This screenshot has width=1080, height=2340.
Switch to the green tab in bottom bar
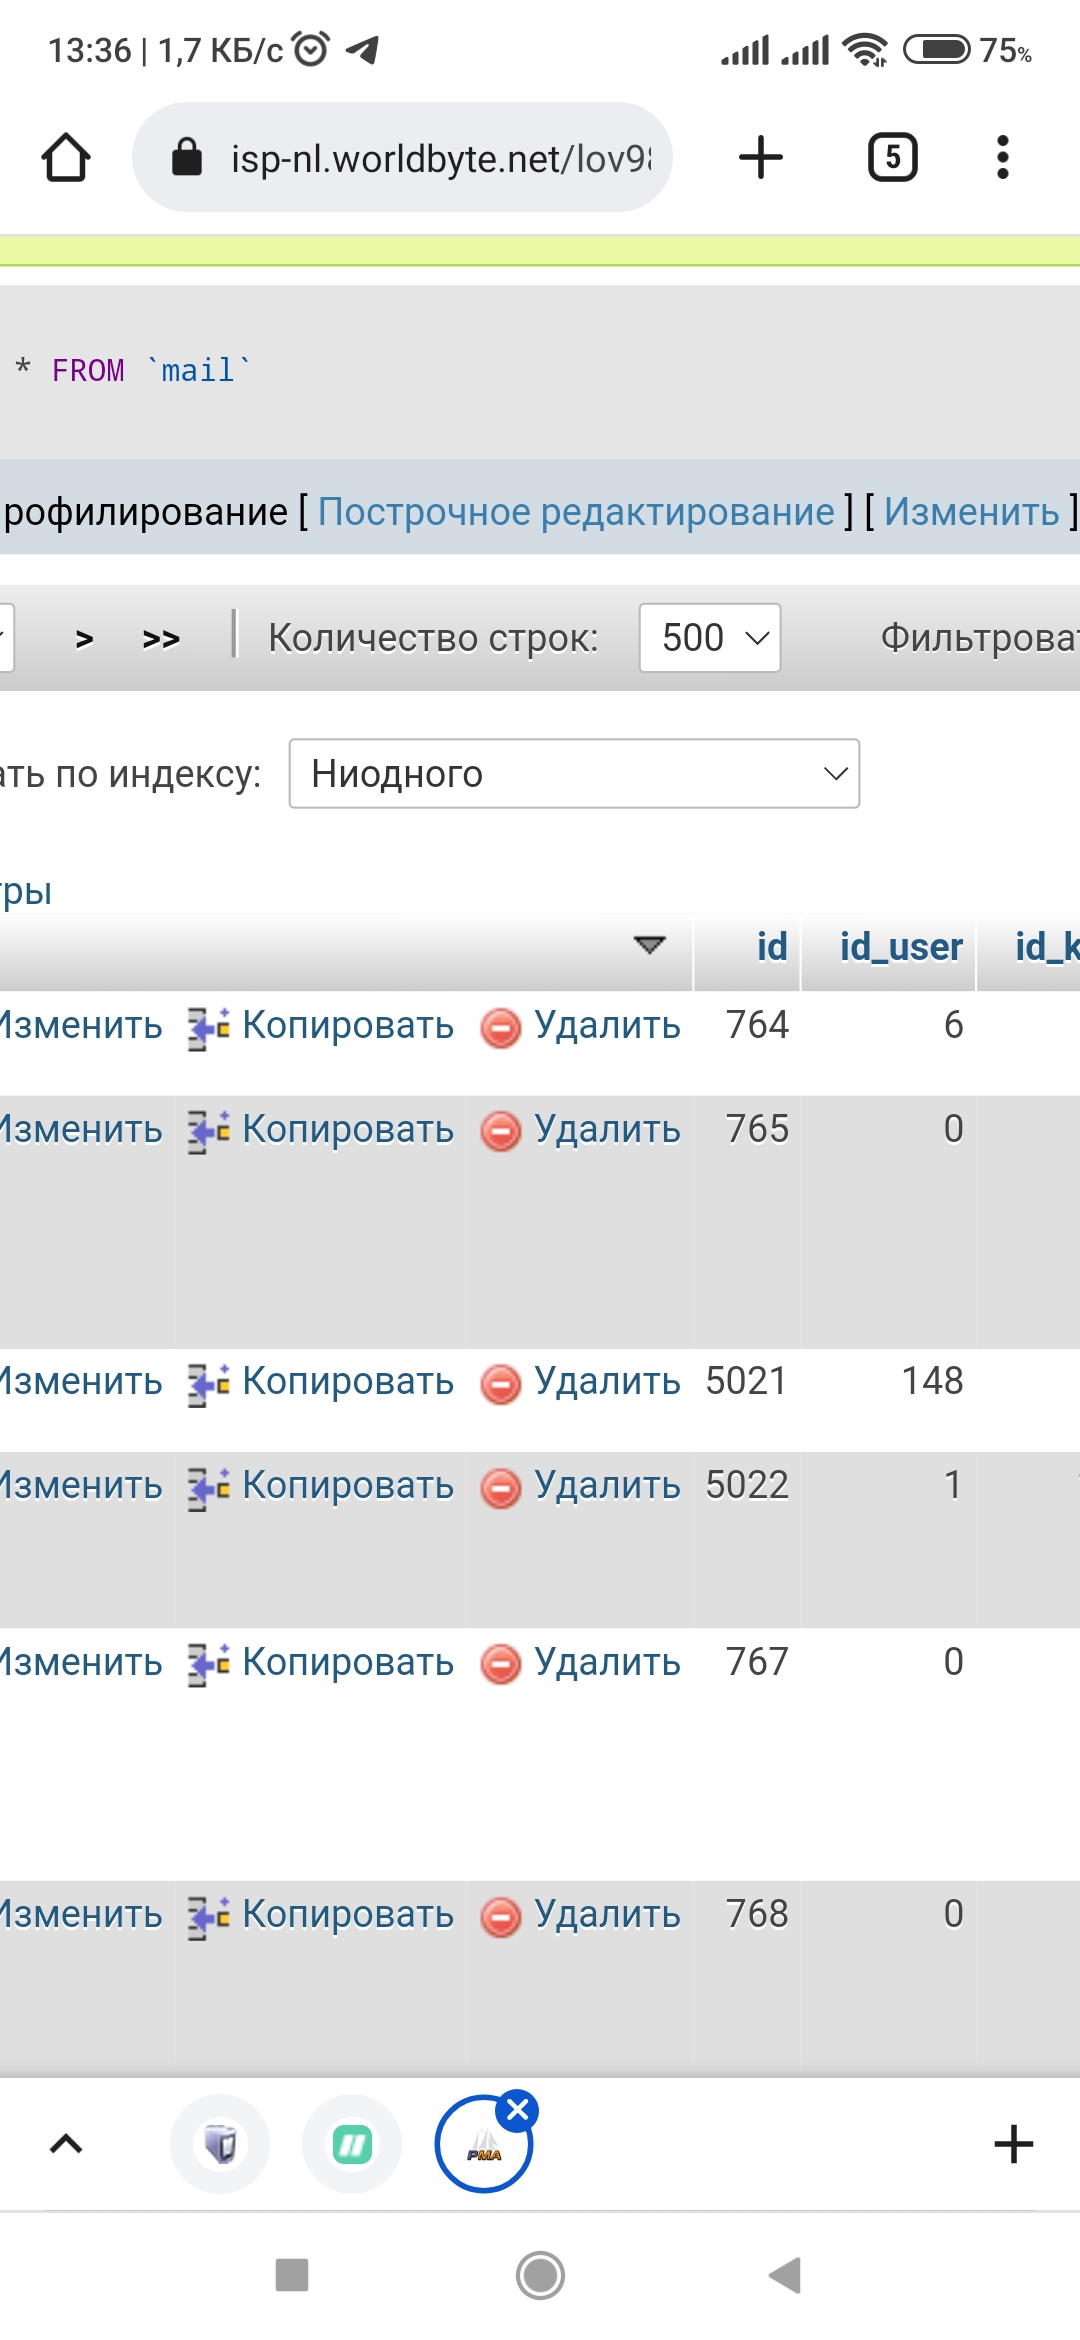352,2144
